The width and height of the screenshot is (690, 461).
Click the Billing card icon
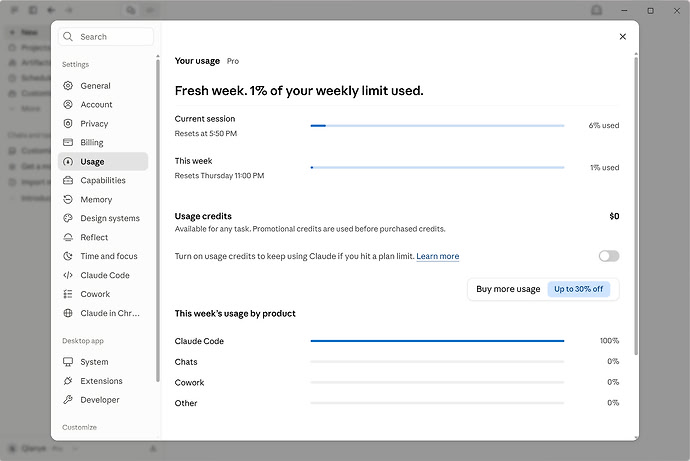tap(68, 142)
